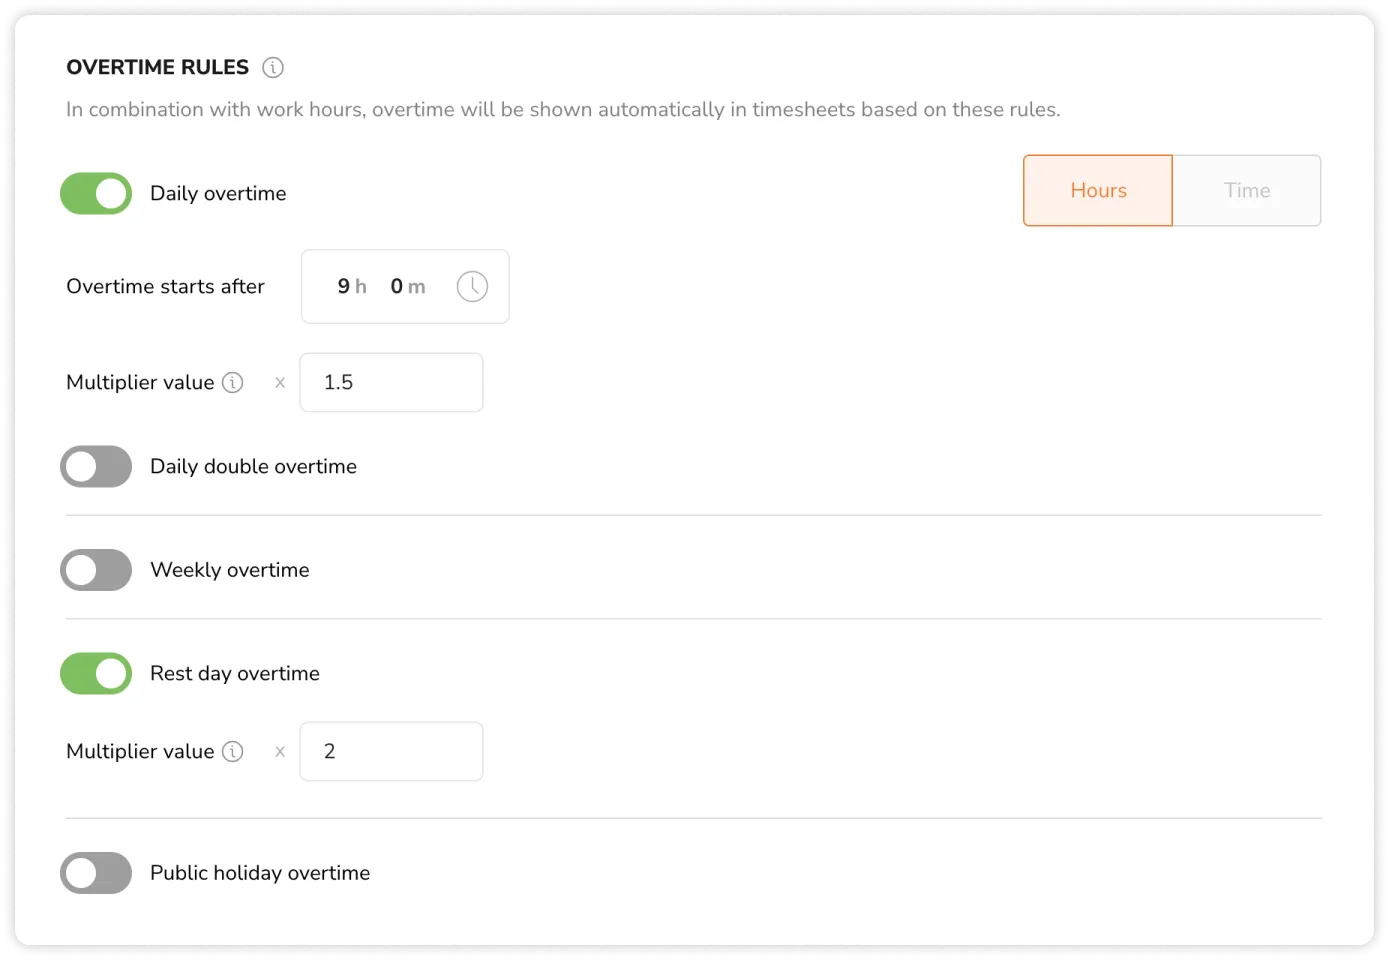
Task: Click the info icon beside Overtime Rules heading
Action: [x=273, y=68]
